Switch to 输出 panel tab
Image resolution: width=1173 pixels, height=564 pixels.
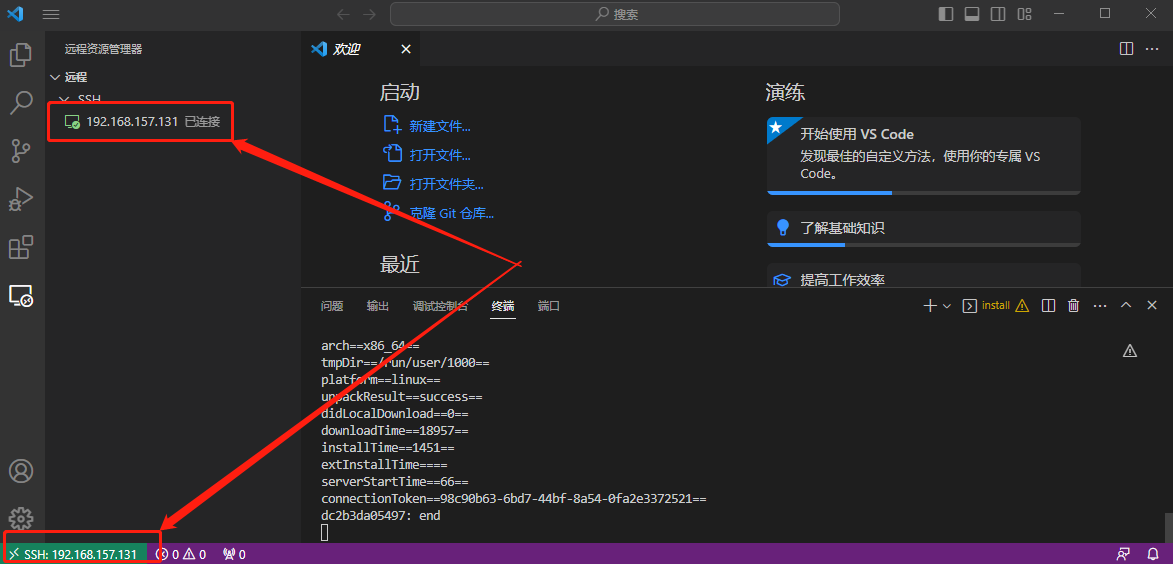coord(378,306)
